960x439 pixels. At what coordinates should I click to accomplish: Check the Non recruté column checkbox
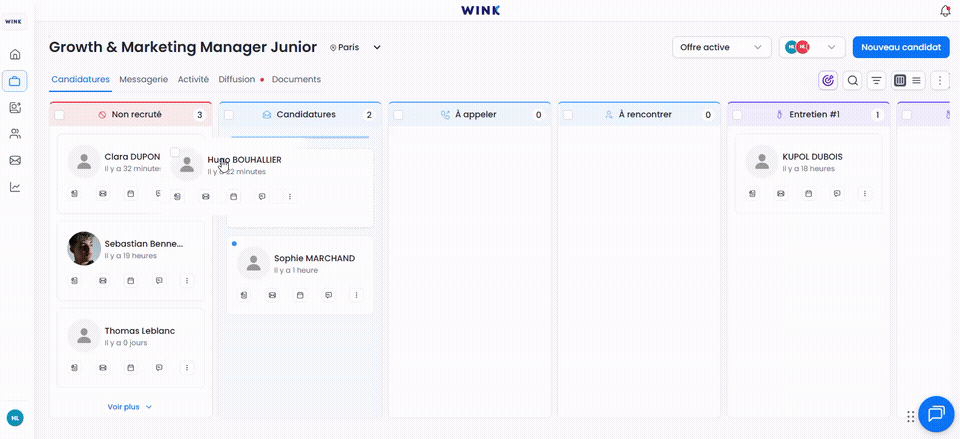coord(59,114)
